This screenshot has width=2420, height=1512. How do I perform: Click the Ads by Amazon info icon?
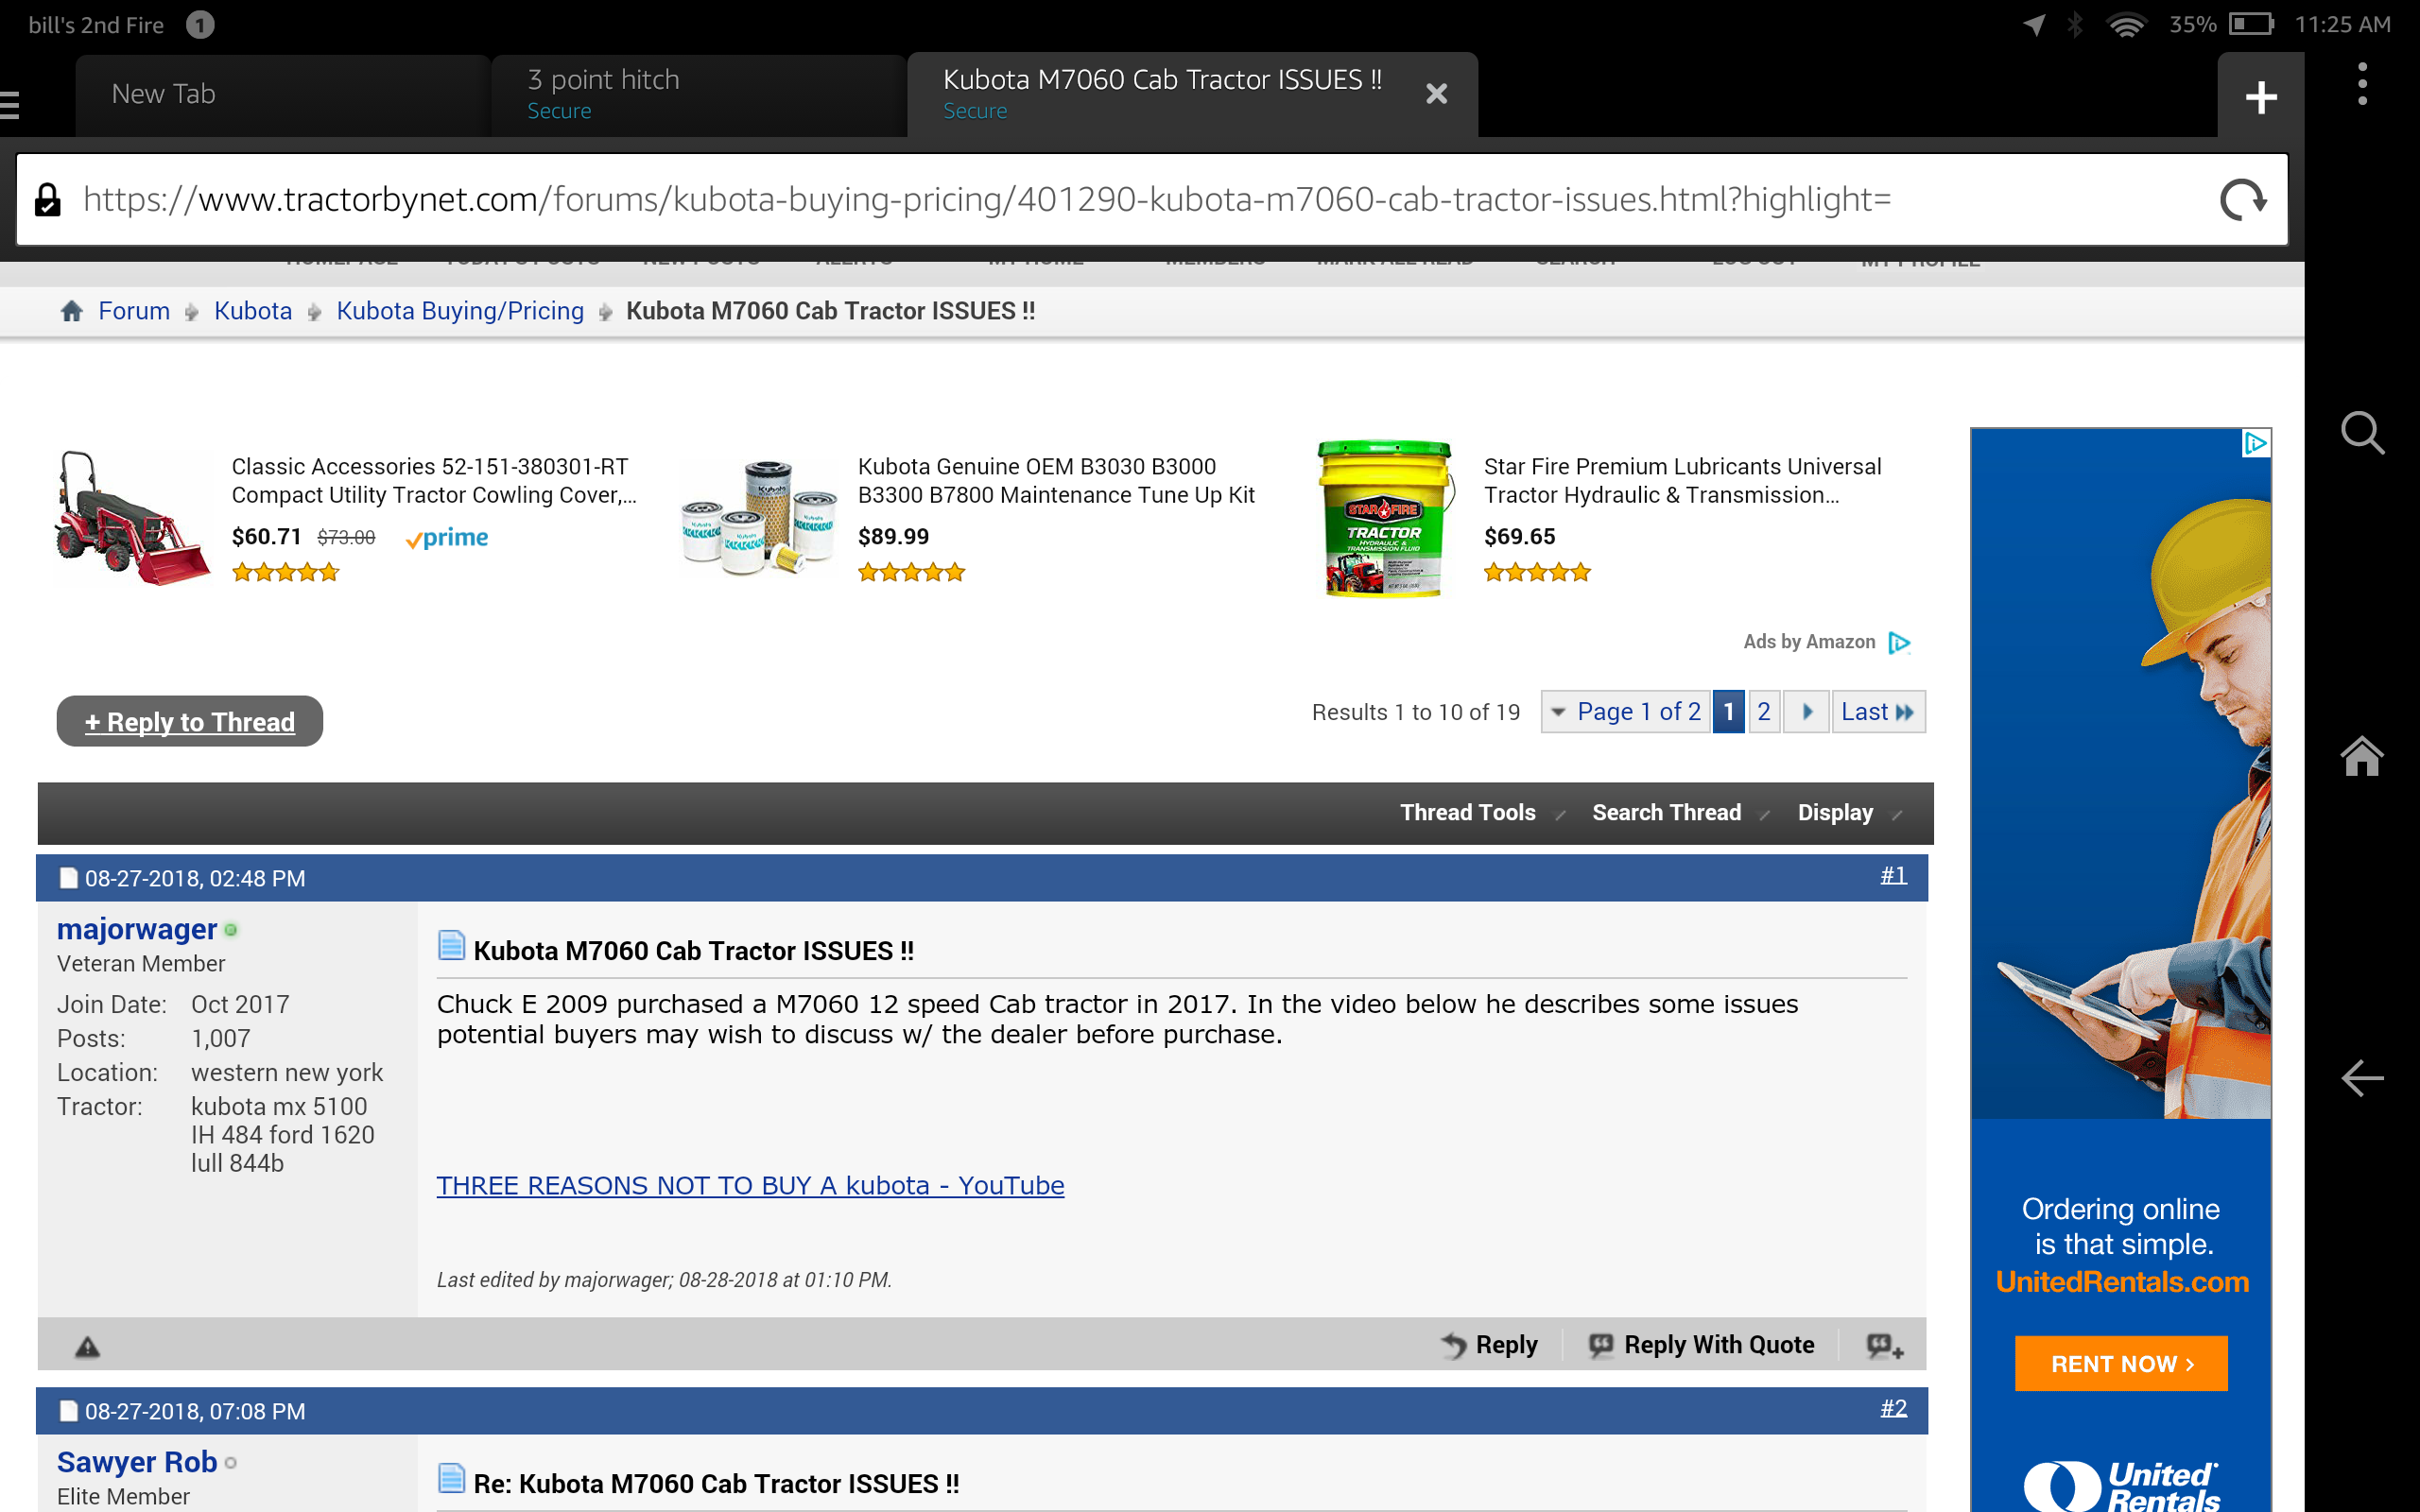coord(1899,642)
